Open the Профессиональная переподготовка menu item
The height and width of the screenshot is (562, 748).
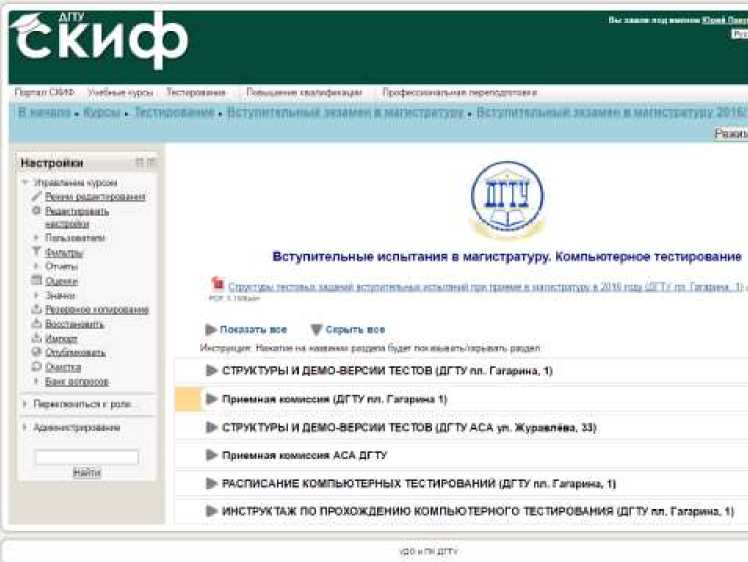pyautogui.click(x=459, y=92)
